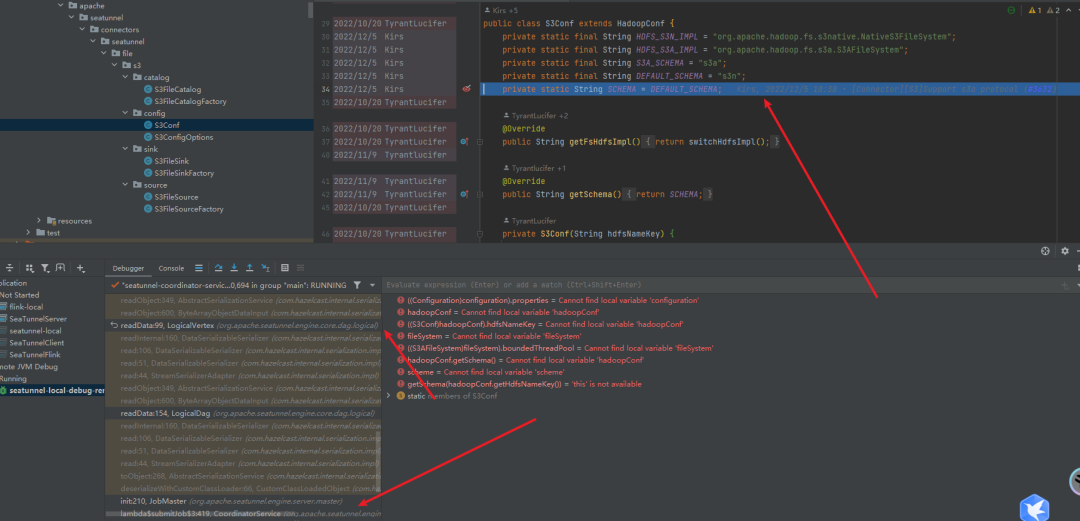Click the #3632 commit link in blame hint
Screen dimensions: 1080x521
point(1039,90)
